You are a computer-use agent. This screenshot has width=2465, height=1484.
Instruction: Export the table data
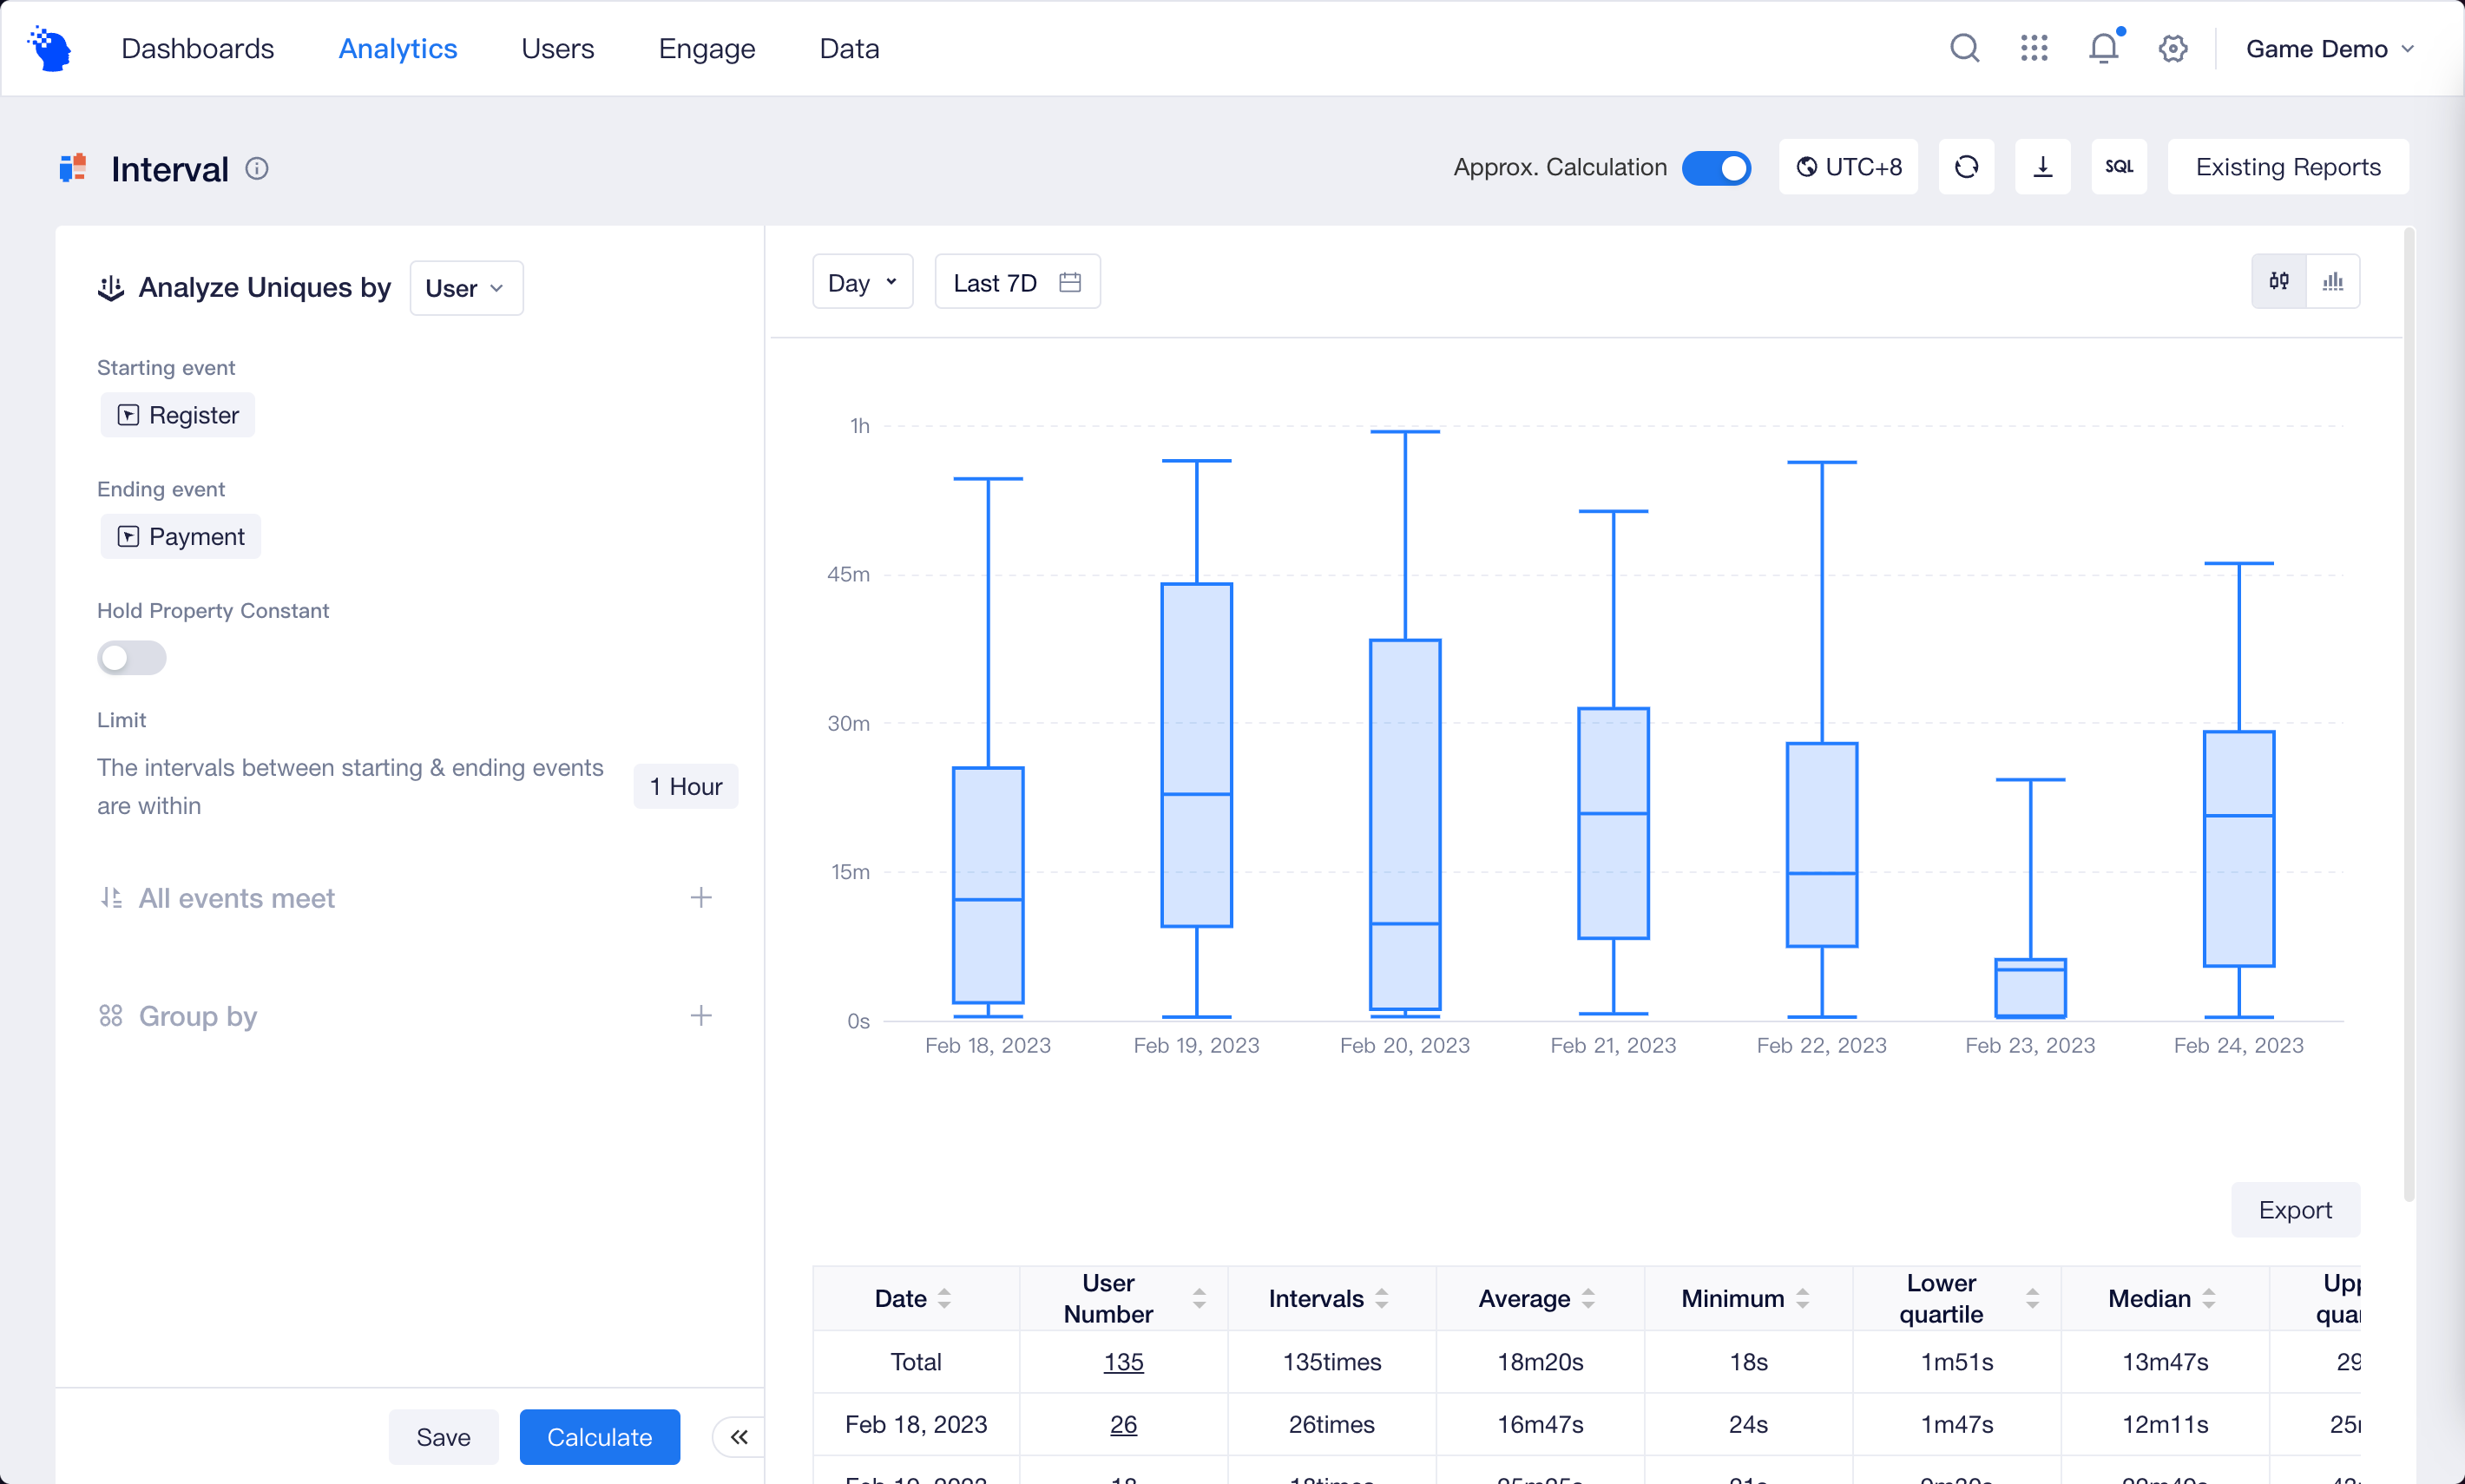pos(2295,1210)
